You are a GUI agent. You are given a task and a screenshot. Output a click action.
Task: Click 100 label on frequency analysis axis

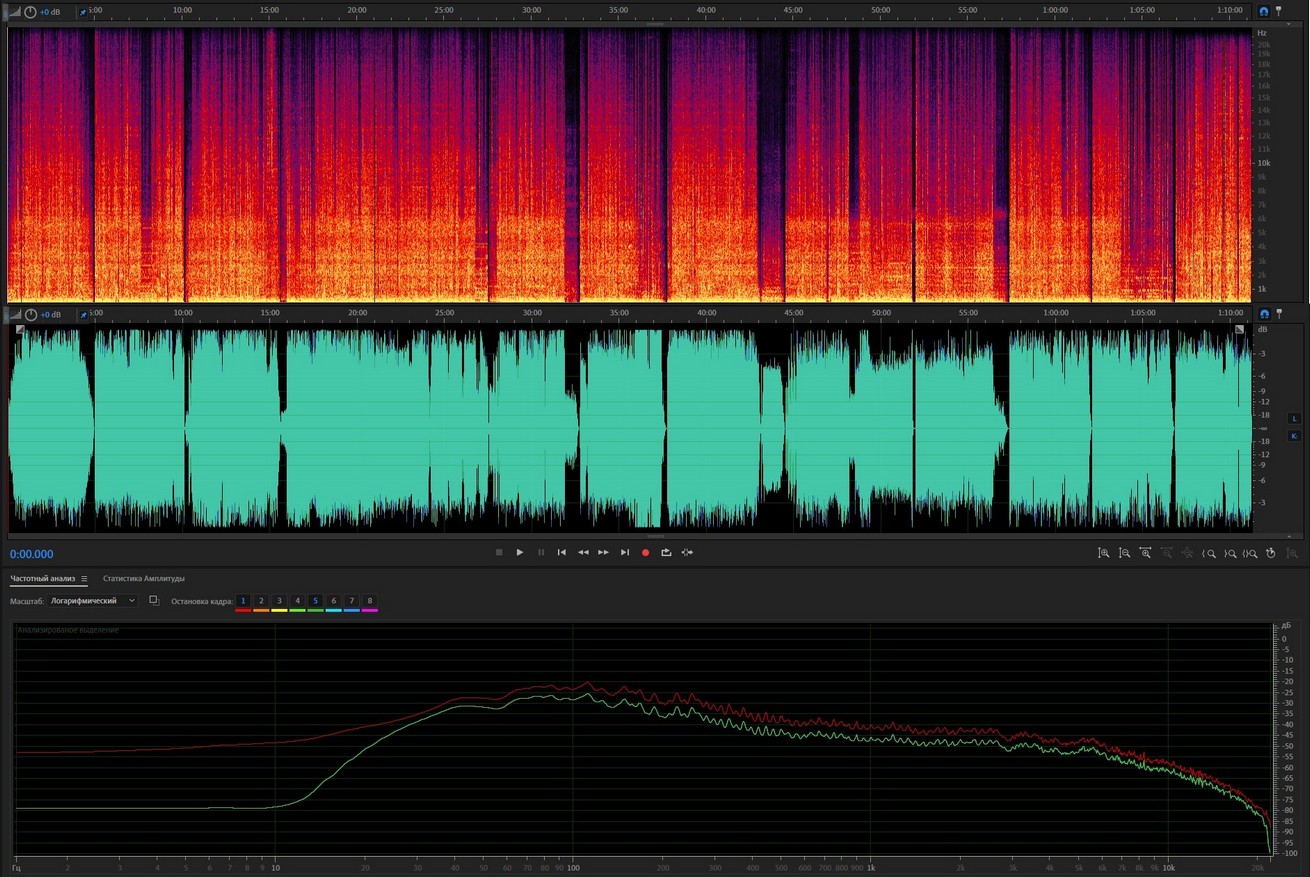[x=572, y=869]
